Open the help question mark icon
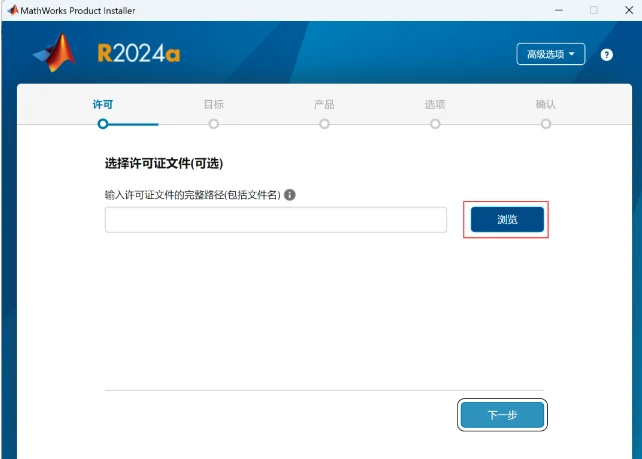The height and width of the screenshot is (459, 642). (606, 55)
